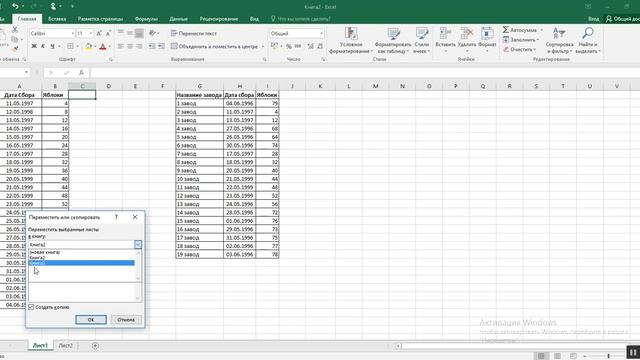Apply the red font color
Image resolution: width=640 pixels, height=360 pixels.
coord(103,47)
